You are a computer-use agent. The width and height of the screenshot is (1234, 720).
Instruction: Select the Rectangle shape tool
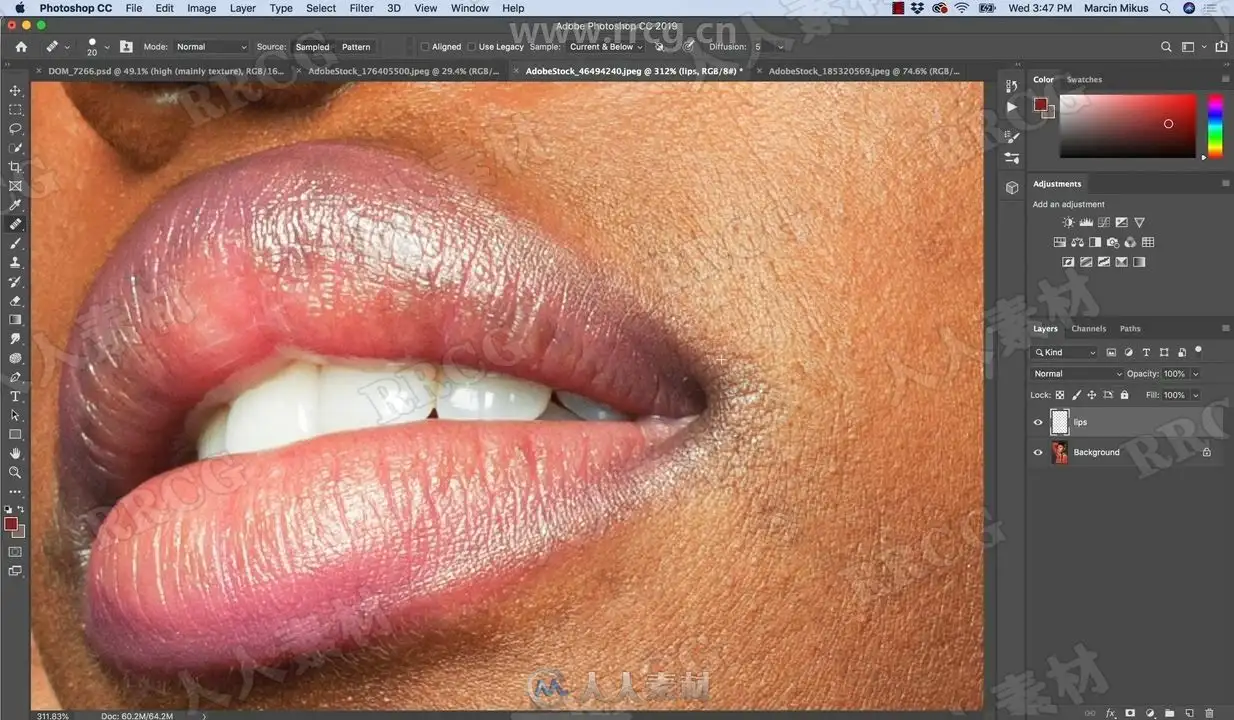pos(15,434)
